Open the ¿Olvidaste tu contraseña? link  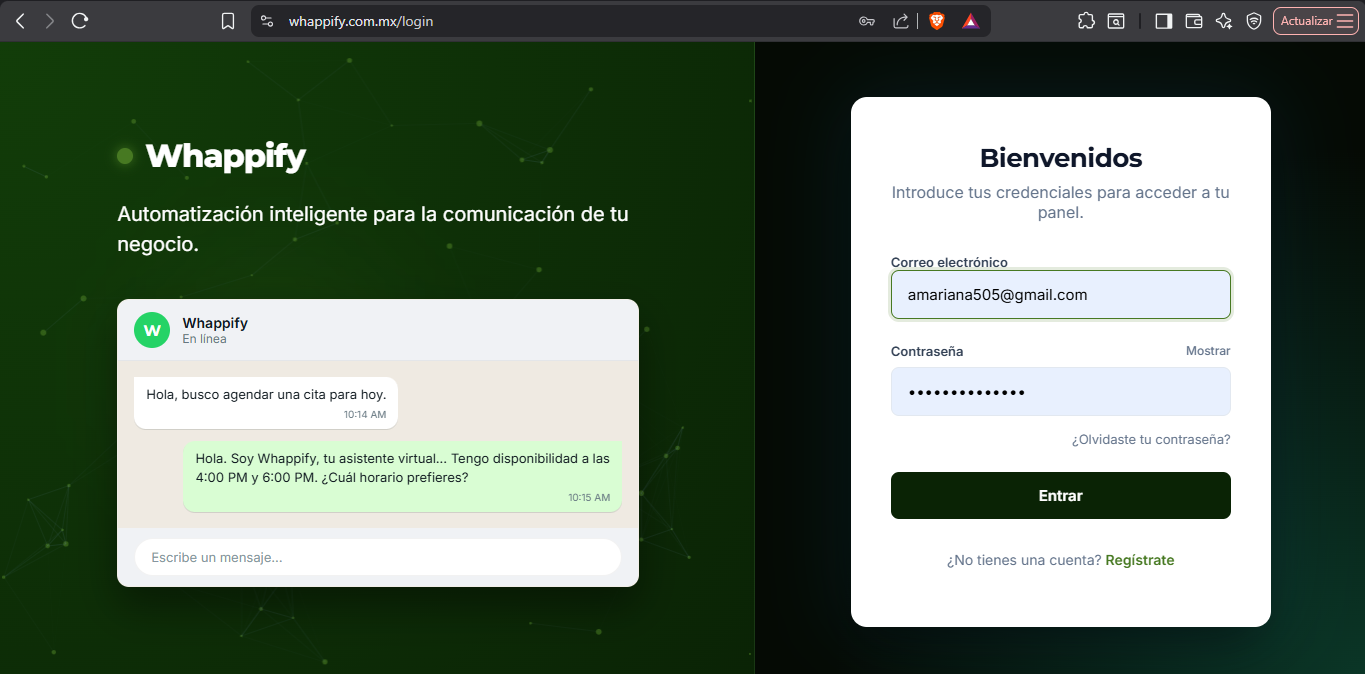[1151, 439]
